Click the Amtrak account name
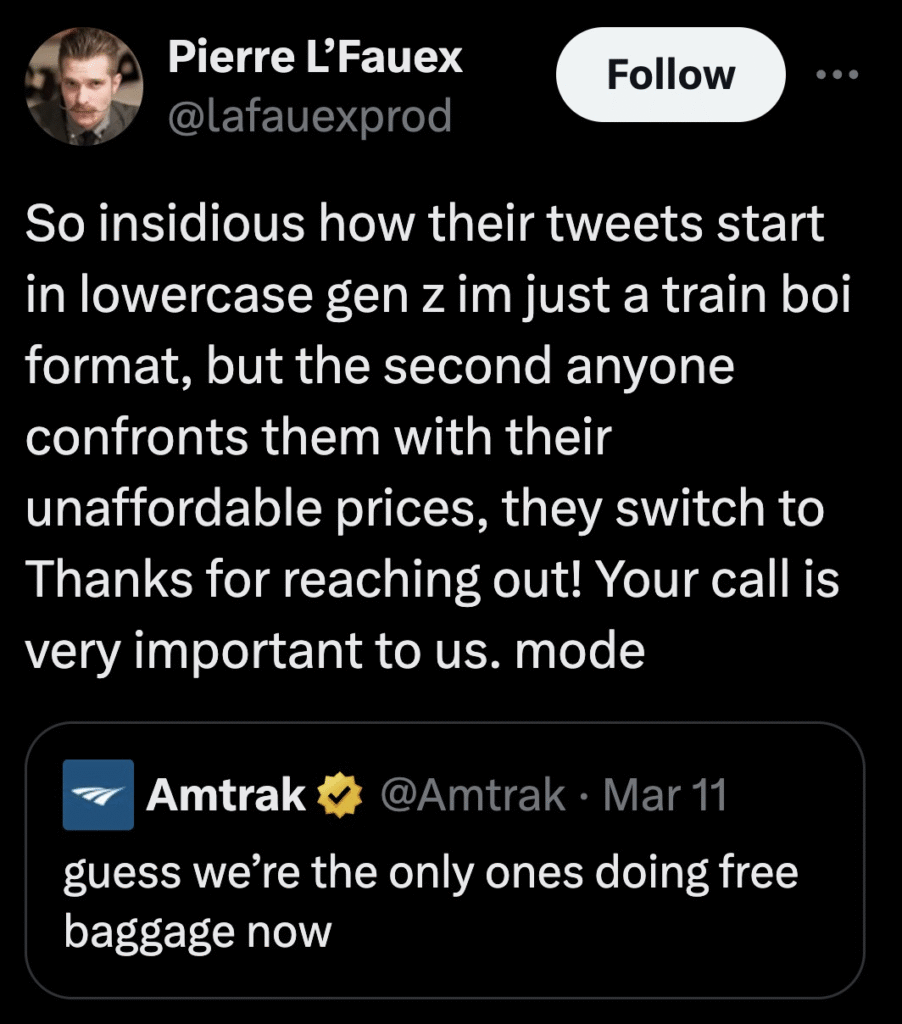 coord(226,796)
